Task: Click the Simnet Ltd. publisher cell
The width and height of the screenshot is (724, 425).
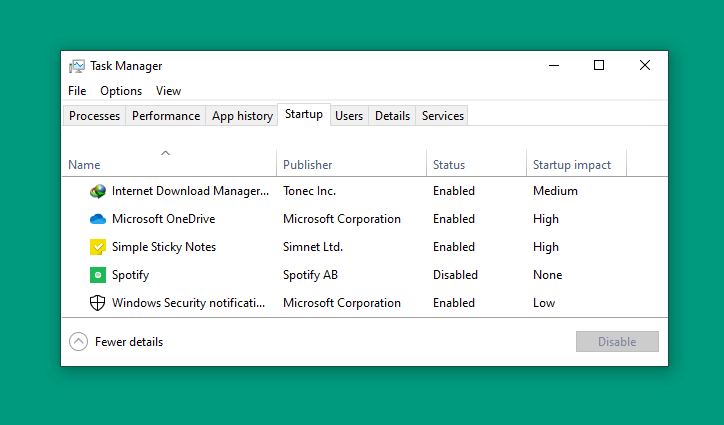Action: (313, 247)
